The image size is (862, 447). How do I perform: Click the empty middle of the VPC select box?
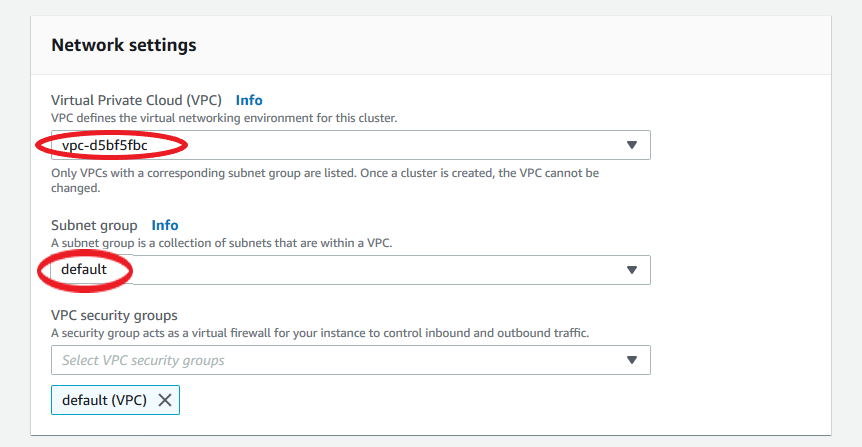pos(400,145)
